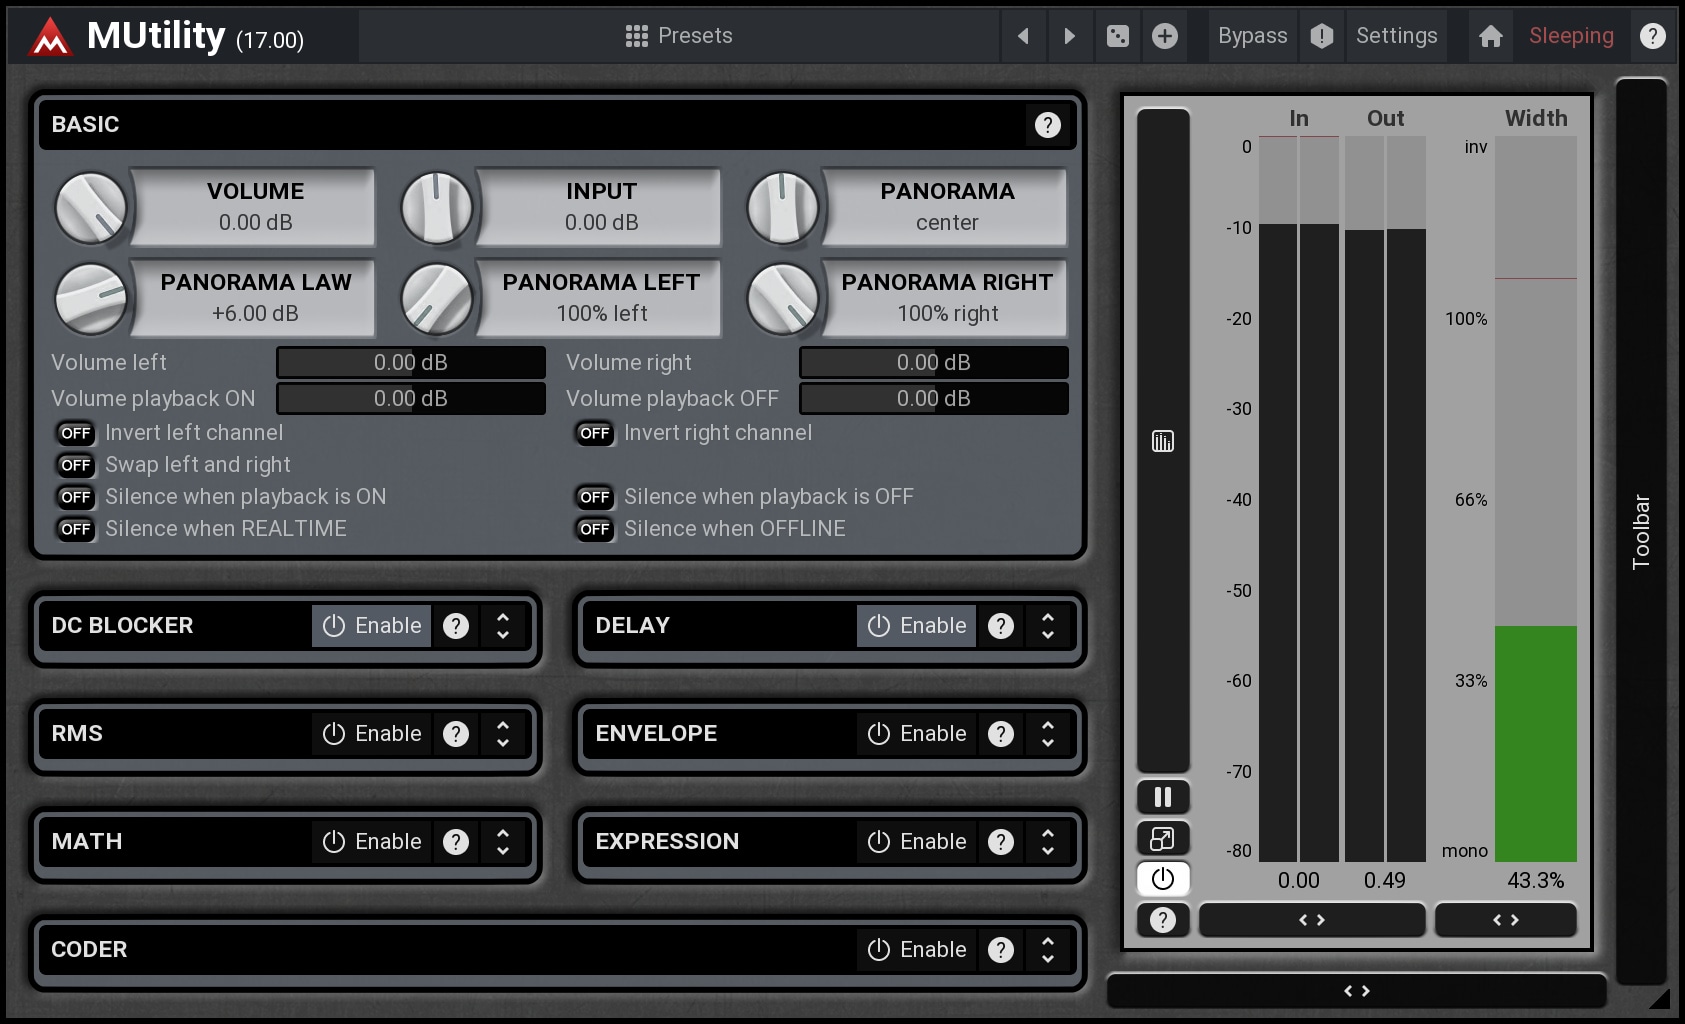
Task: Expand the RMS section arrows
Action: coord(503,734)
